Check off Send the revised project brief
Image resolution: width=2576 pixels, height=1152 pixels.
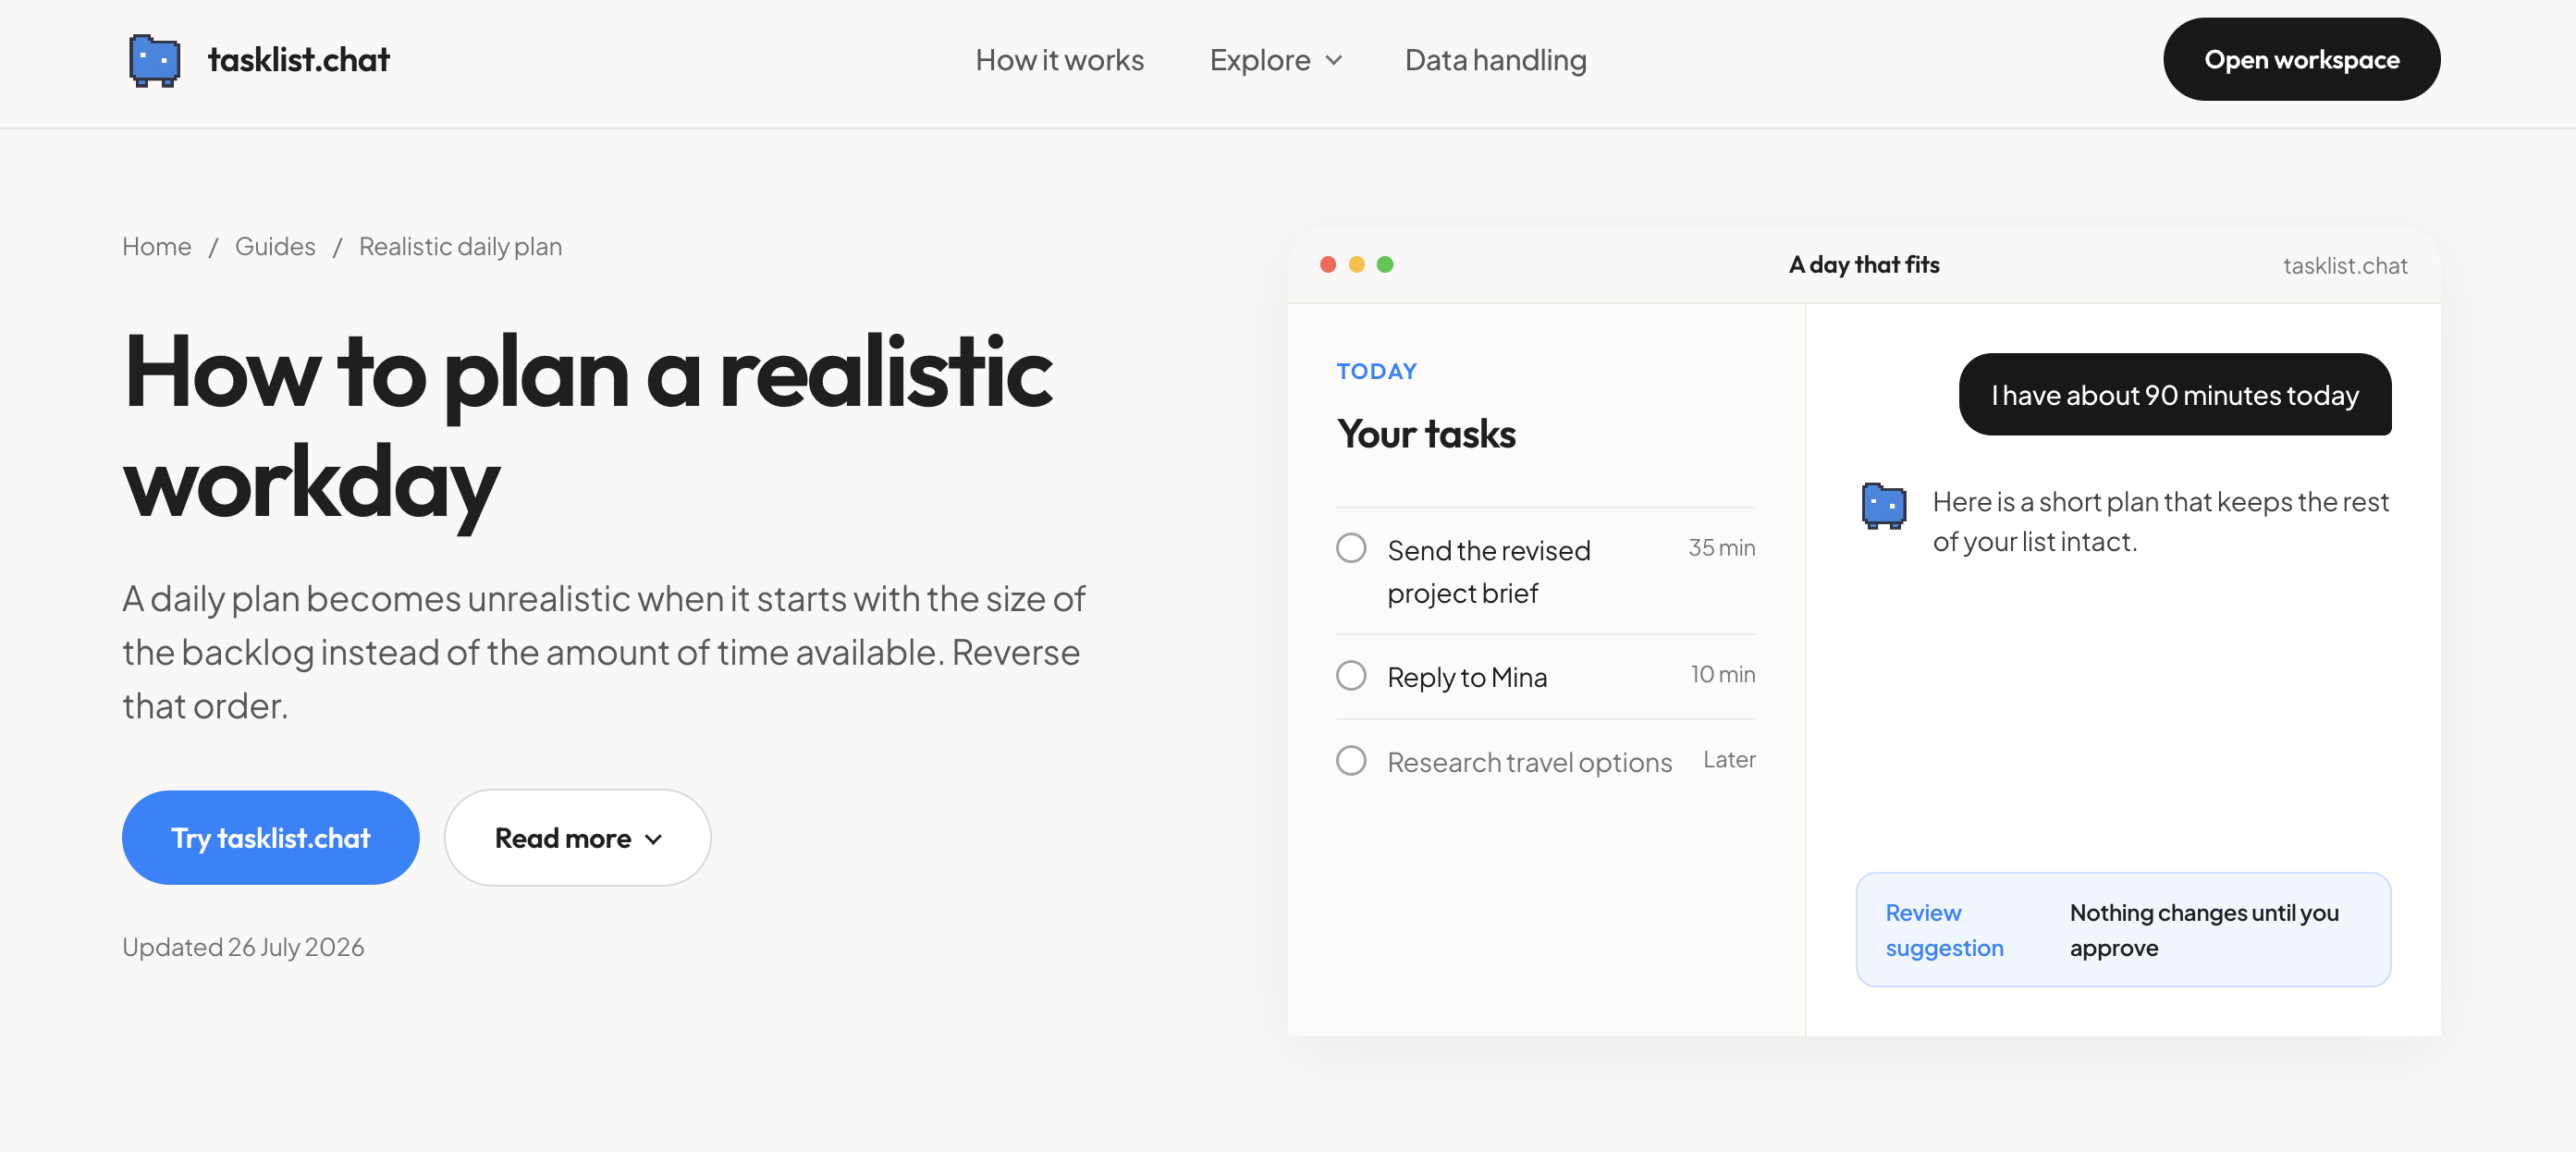[x=1351, y=548]
